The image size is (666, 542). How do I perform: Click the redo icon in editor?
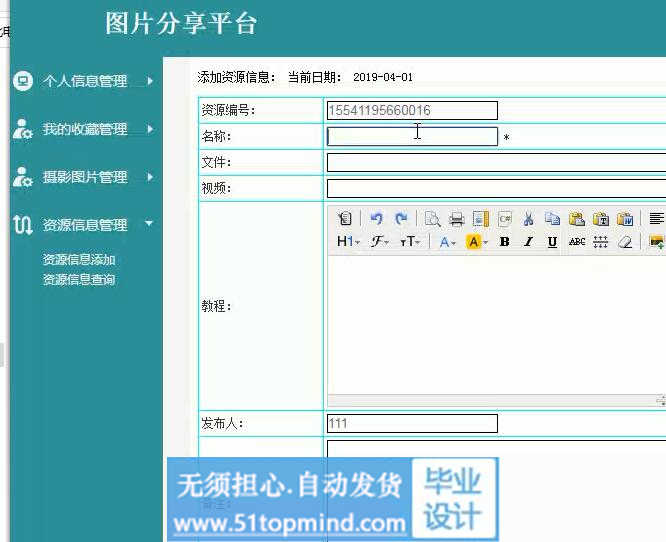[401, 219]
